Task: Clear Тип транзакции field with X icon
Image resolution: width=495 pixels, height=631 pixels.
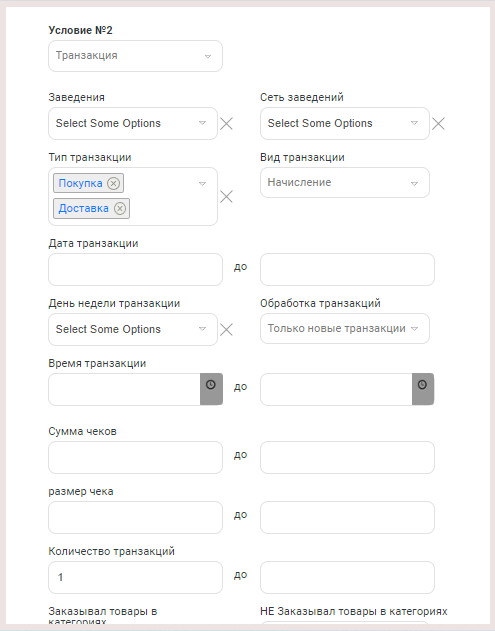Action: [x=227, y=197]
